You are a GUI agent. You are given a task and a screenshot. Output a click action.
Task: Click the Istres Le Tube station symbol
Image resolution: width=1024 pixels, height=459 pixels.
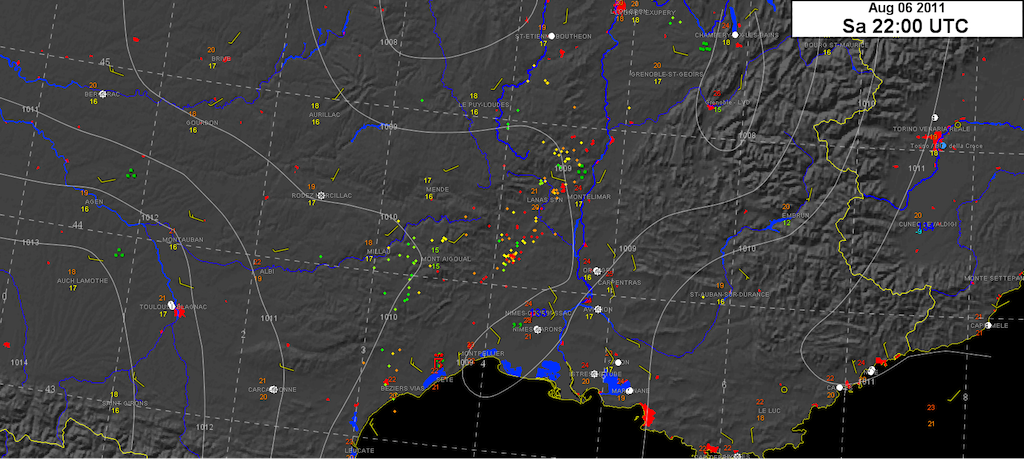click(596, 373)
